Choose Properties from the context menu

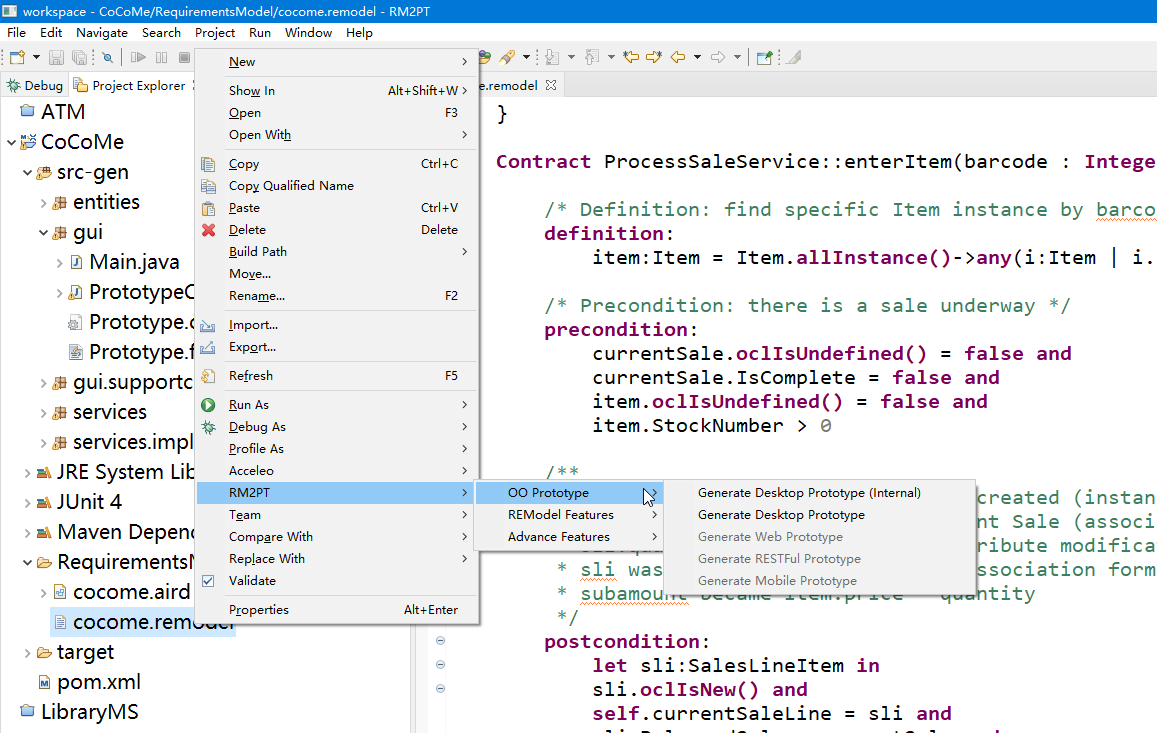[338, 610]
